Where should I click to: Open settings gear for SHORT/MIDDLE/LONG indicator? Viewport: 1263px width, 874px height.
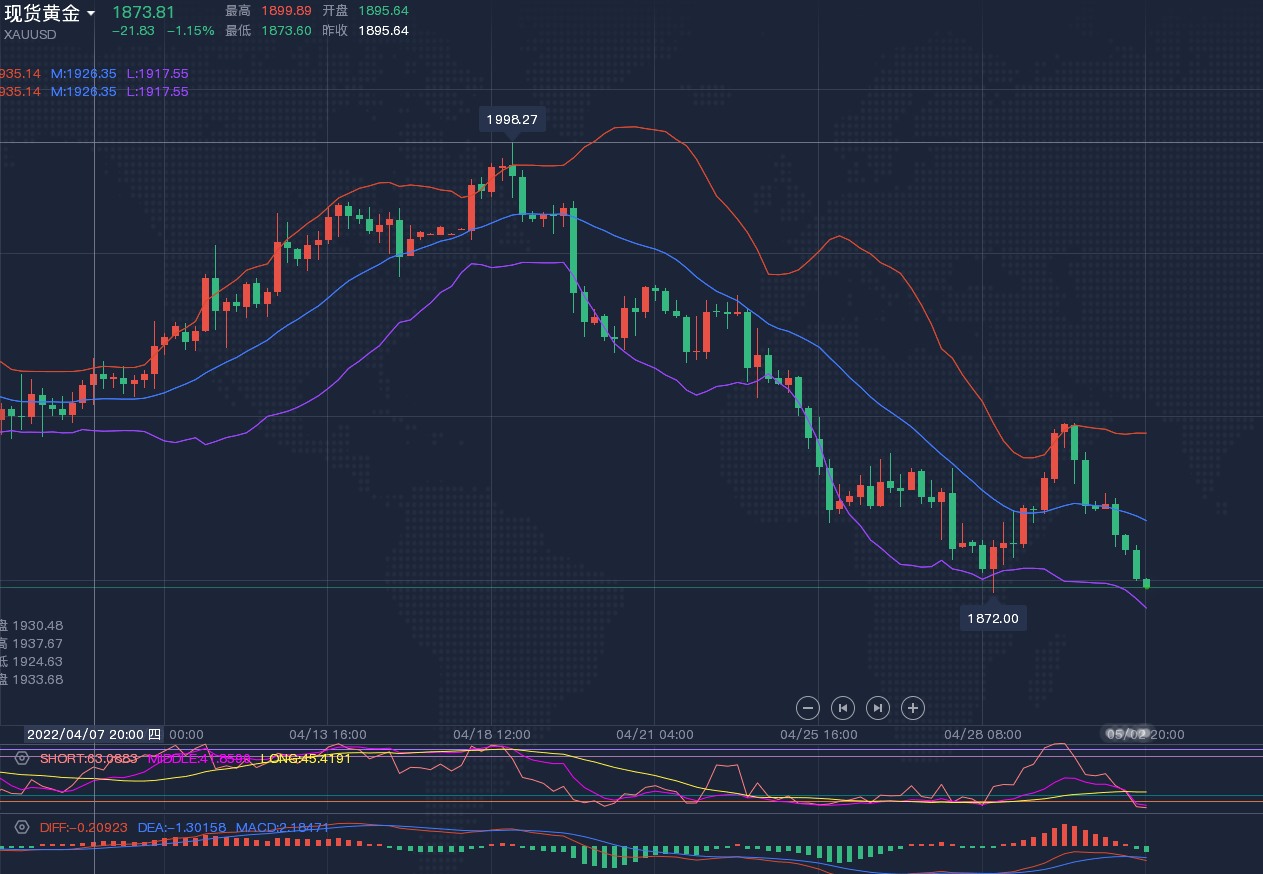[x=22, y=758]
